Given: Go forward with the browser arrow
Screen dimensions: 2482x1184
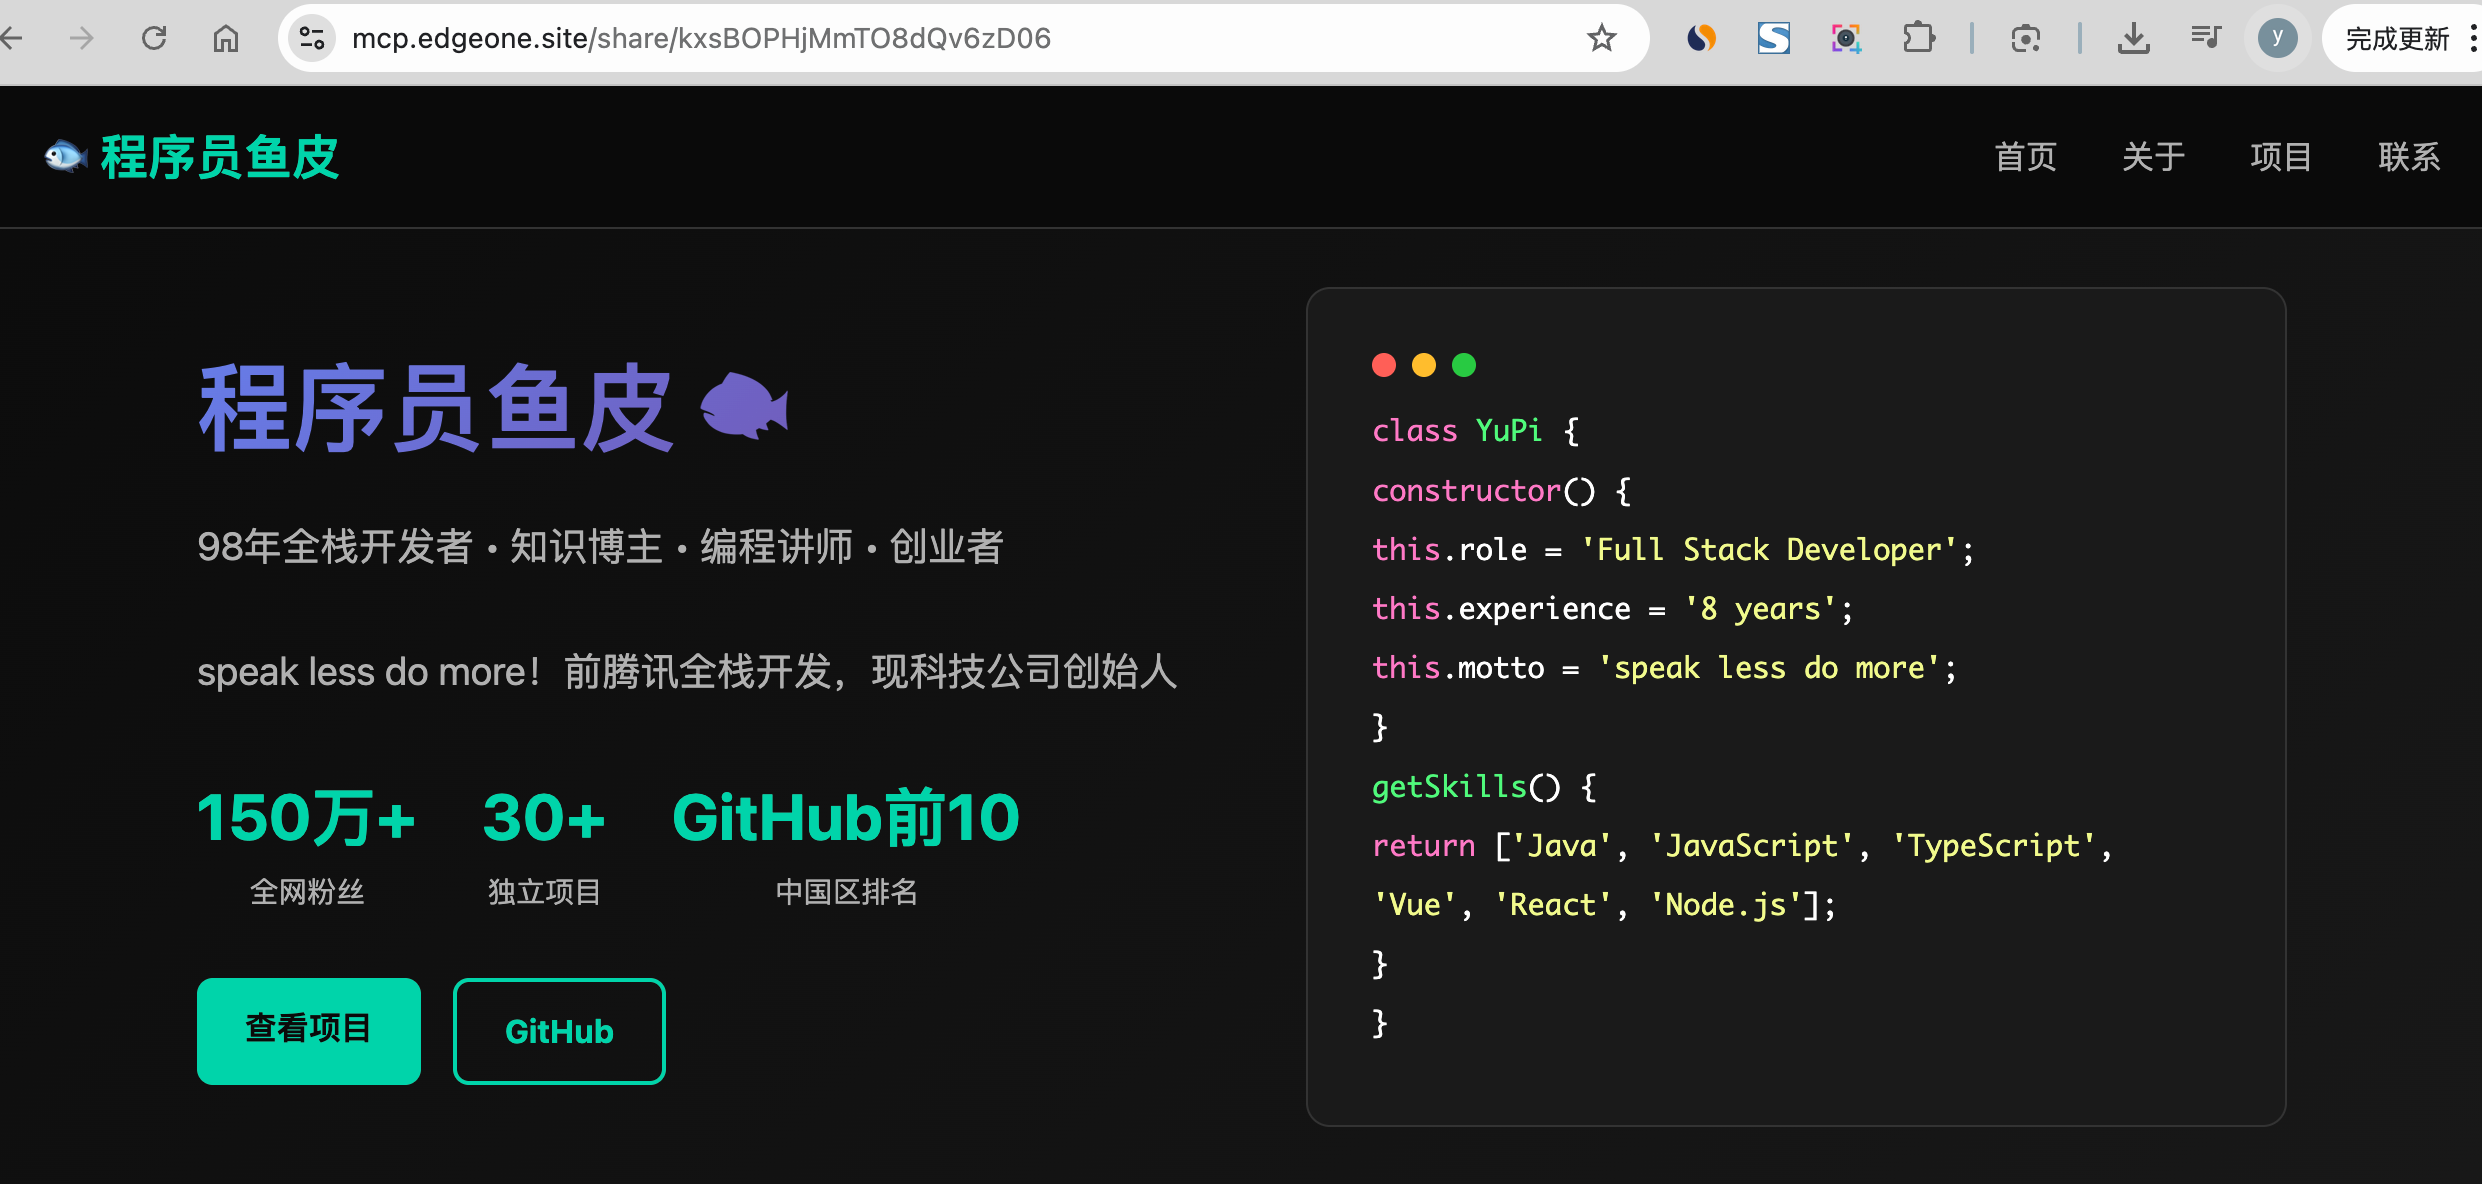Looking at the screenshot, I should [82, 38].
